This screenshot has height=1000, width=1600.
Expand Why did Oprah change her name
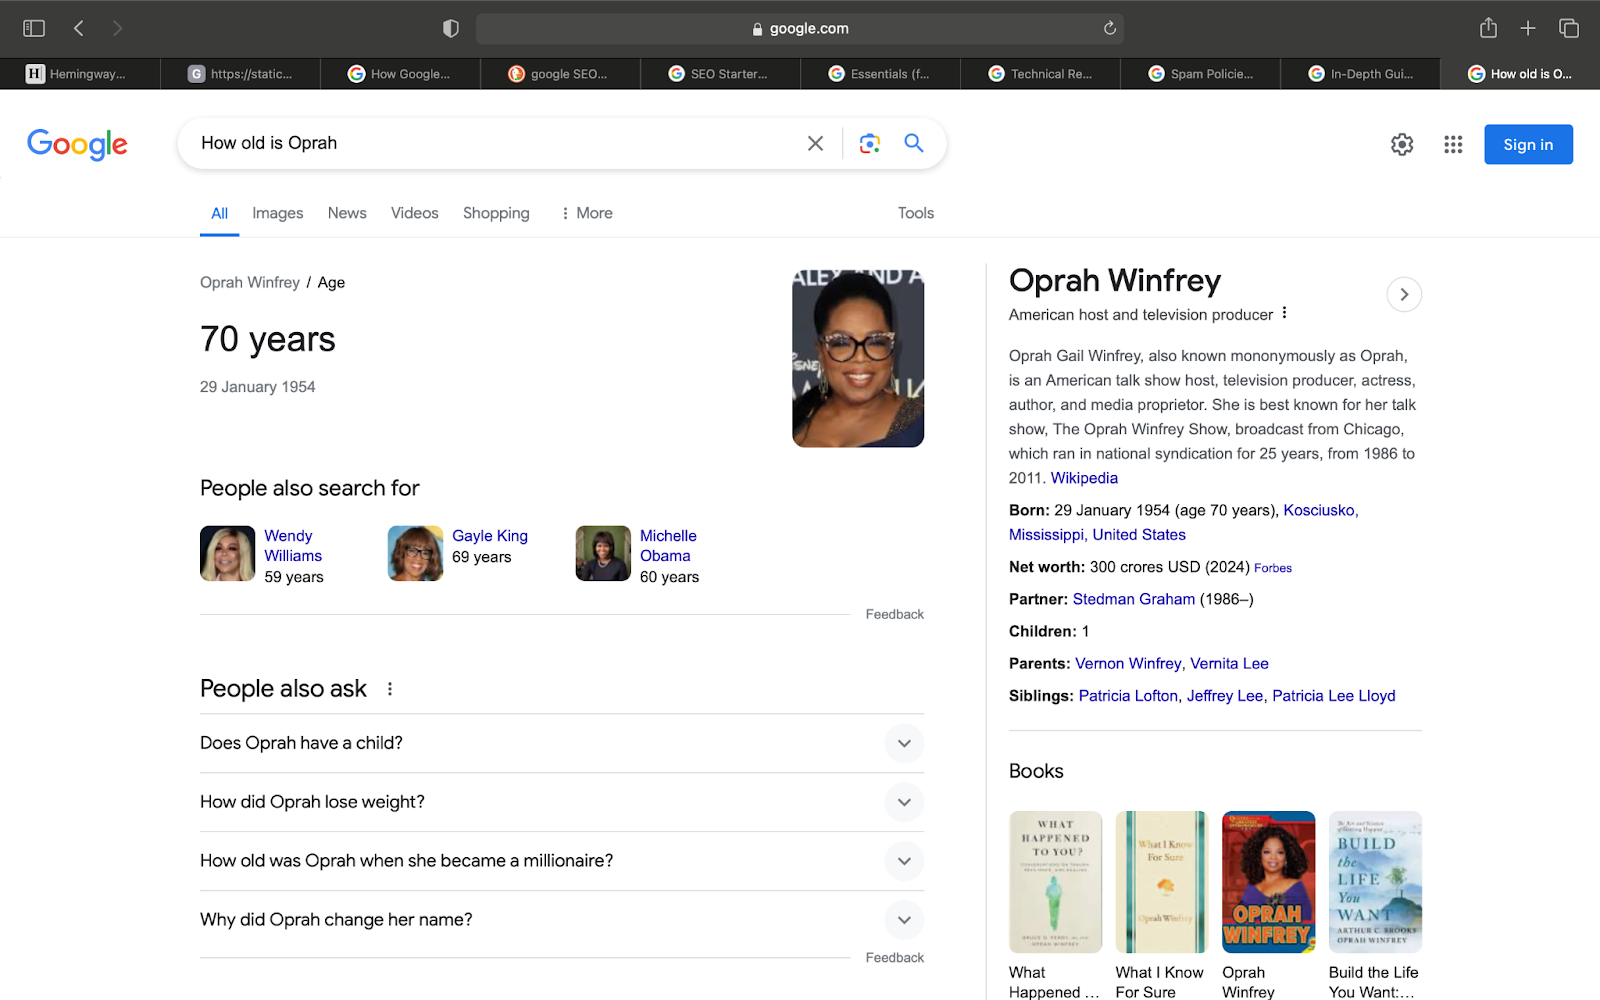click(x=562, y=920)
